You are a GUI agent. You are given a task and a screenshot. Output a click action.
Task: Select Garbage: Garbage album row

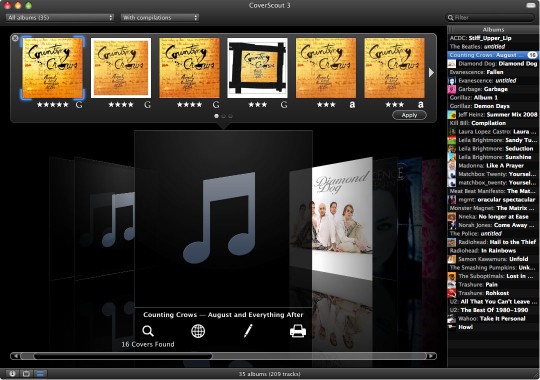(x=493, y=89)
